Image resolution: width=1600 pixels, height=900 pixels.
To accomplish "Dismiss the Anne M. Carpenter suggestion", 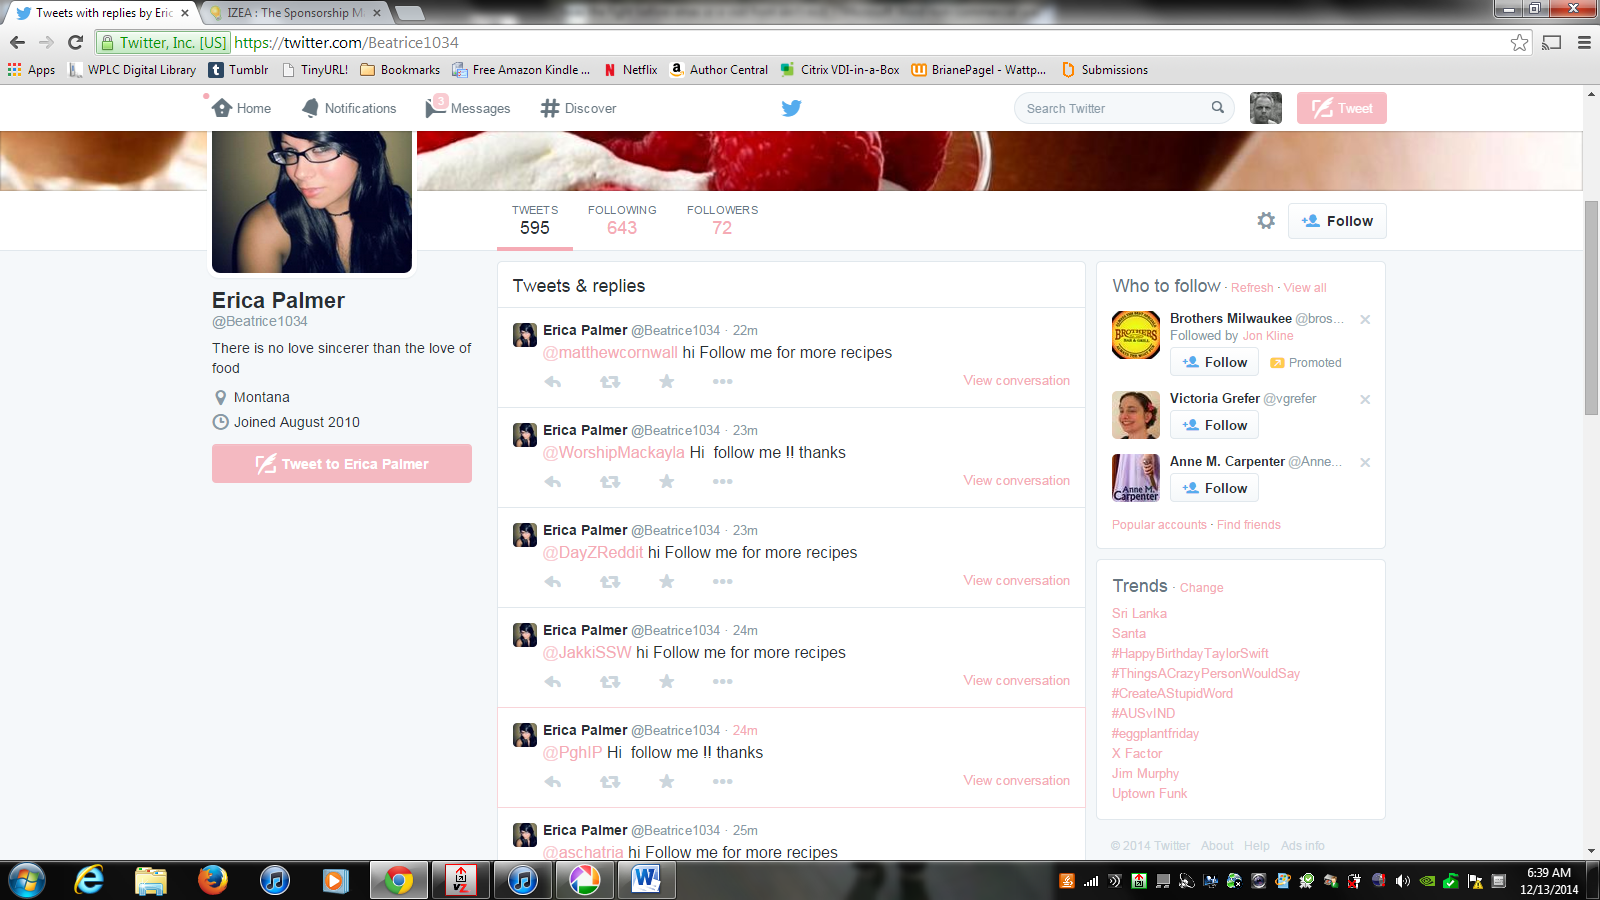I will (x=1365, y=462).
